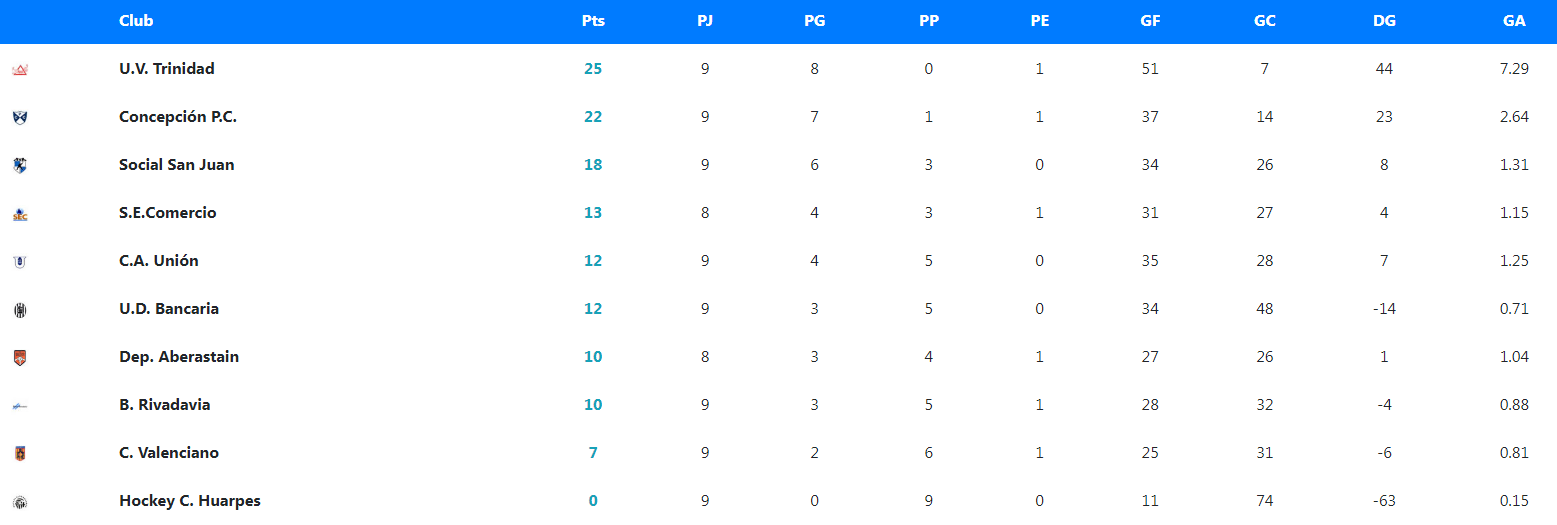Select the Hockey C. Huarpes team name

coord(189,501)
